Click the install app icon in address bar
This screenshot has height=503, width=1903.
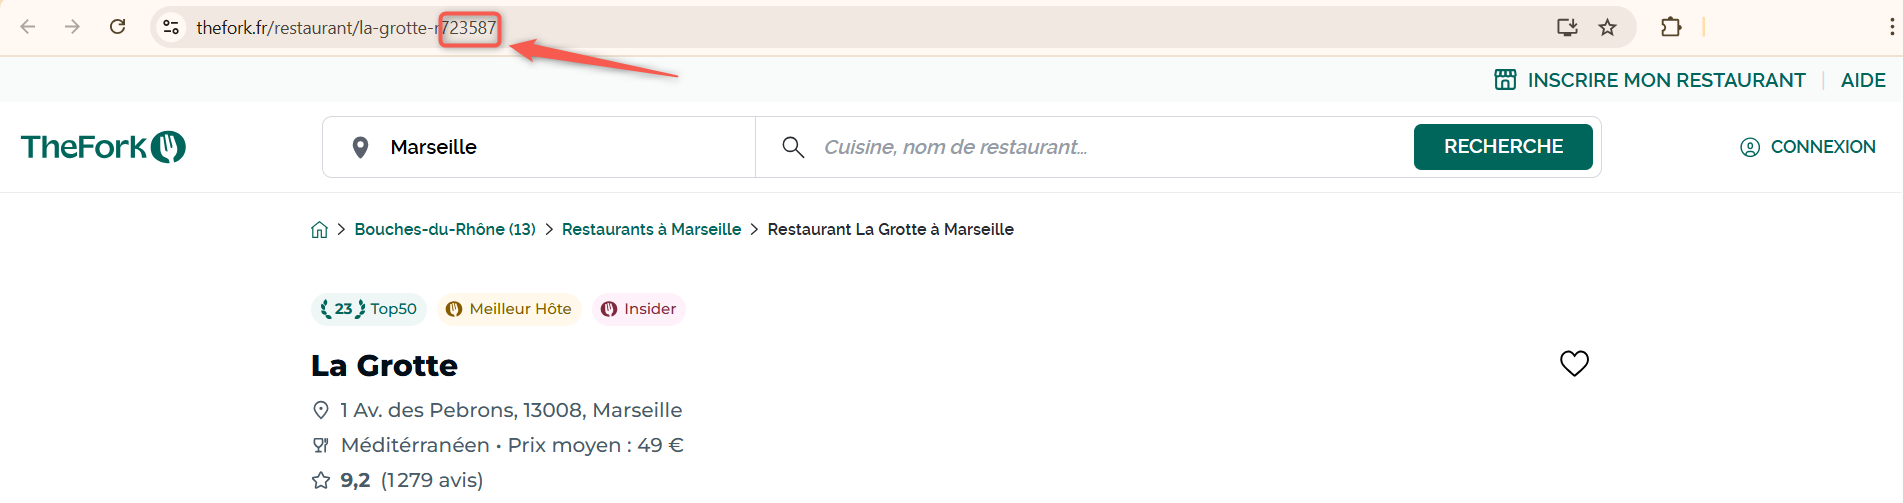pos(1567,27)
